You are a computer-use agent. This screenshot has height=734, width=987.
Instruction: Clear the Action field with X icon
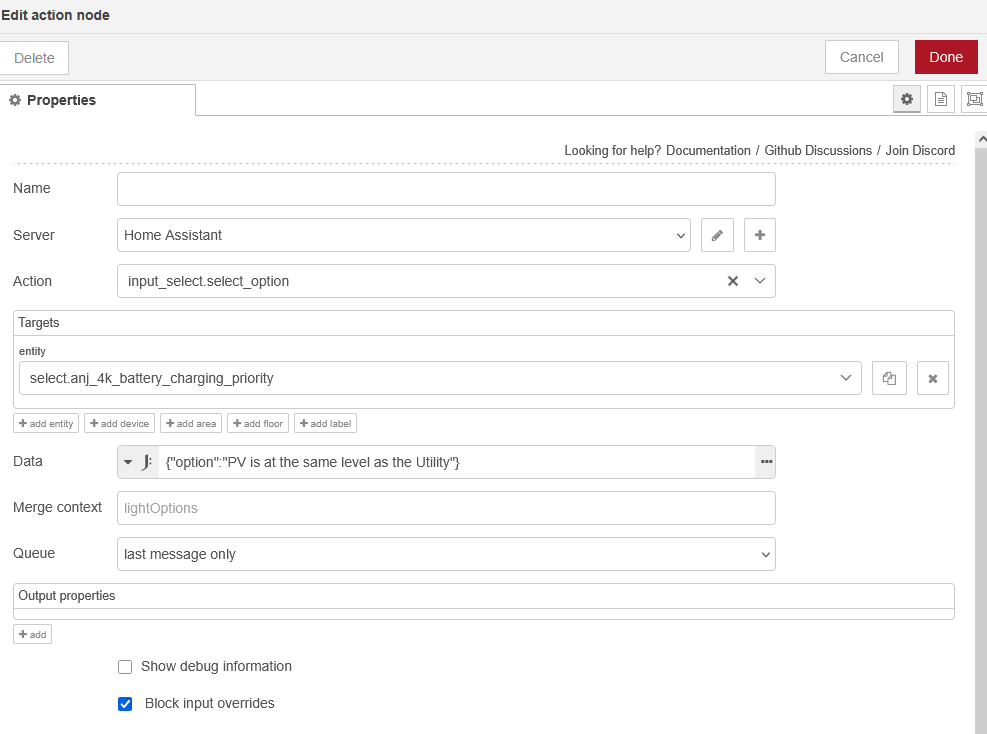[x=732, y=281]
